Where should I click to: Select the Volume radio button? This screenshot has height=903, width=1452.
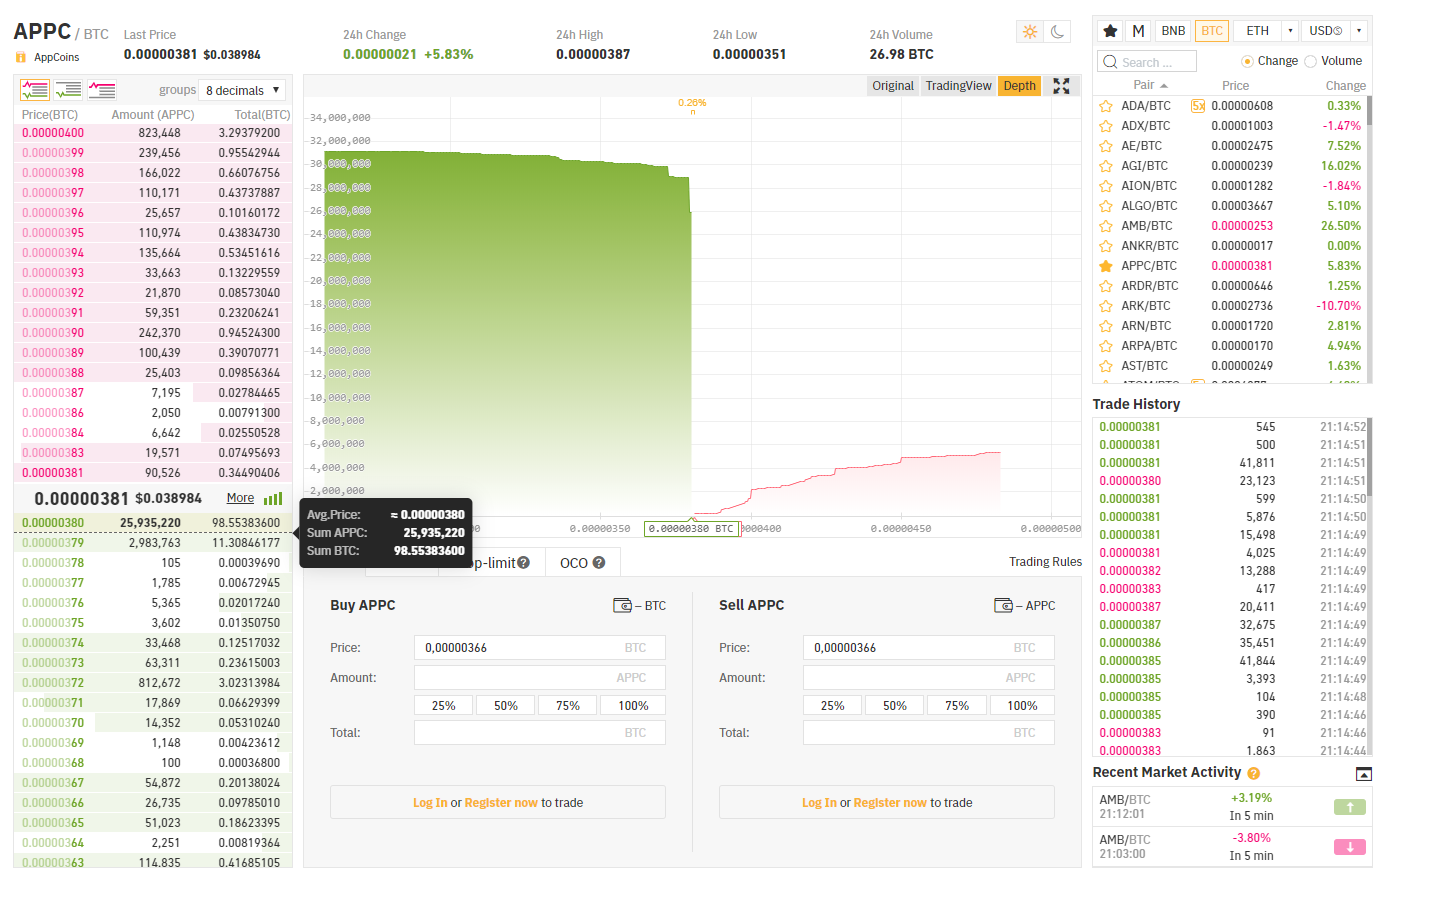click(1310, 61)
